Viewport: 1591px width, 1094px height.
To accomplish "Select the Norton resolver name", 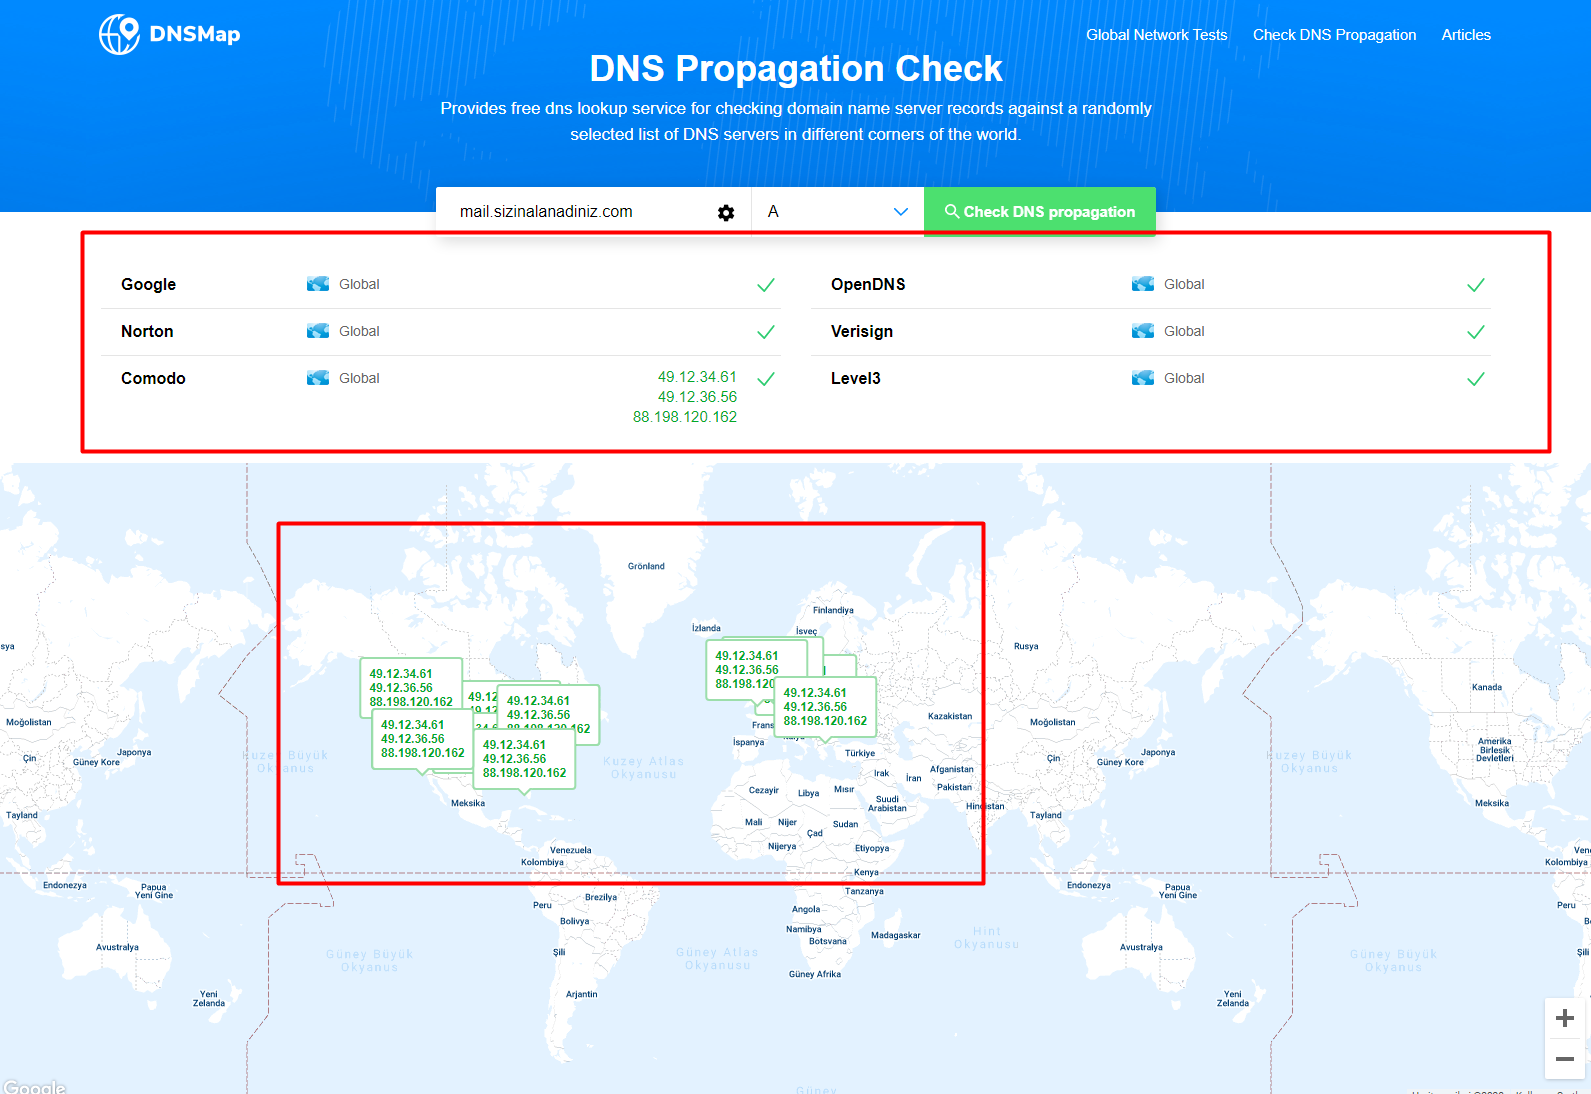I will coord(147,331).
